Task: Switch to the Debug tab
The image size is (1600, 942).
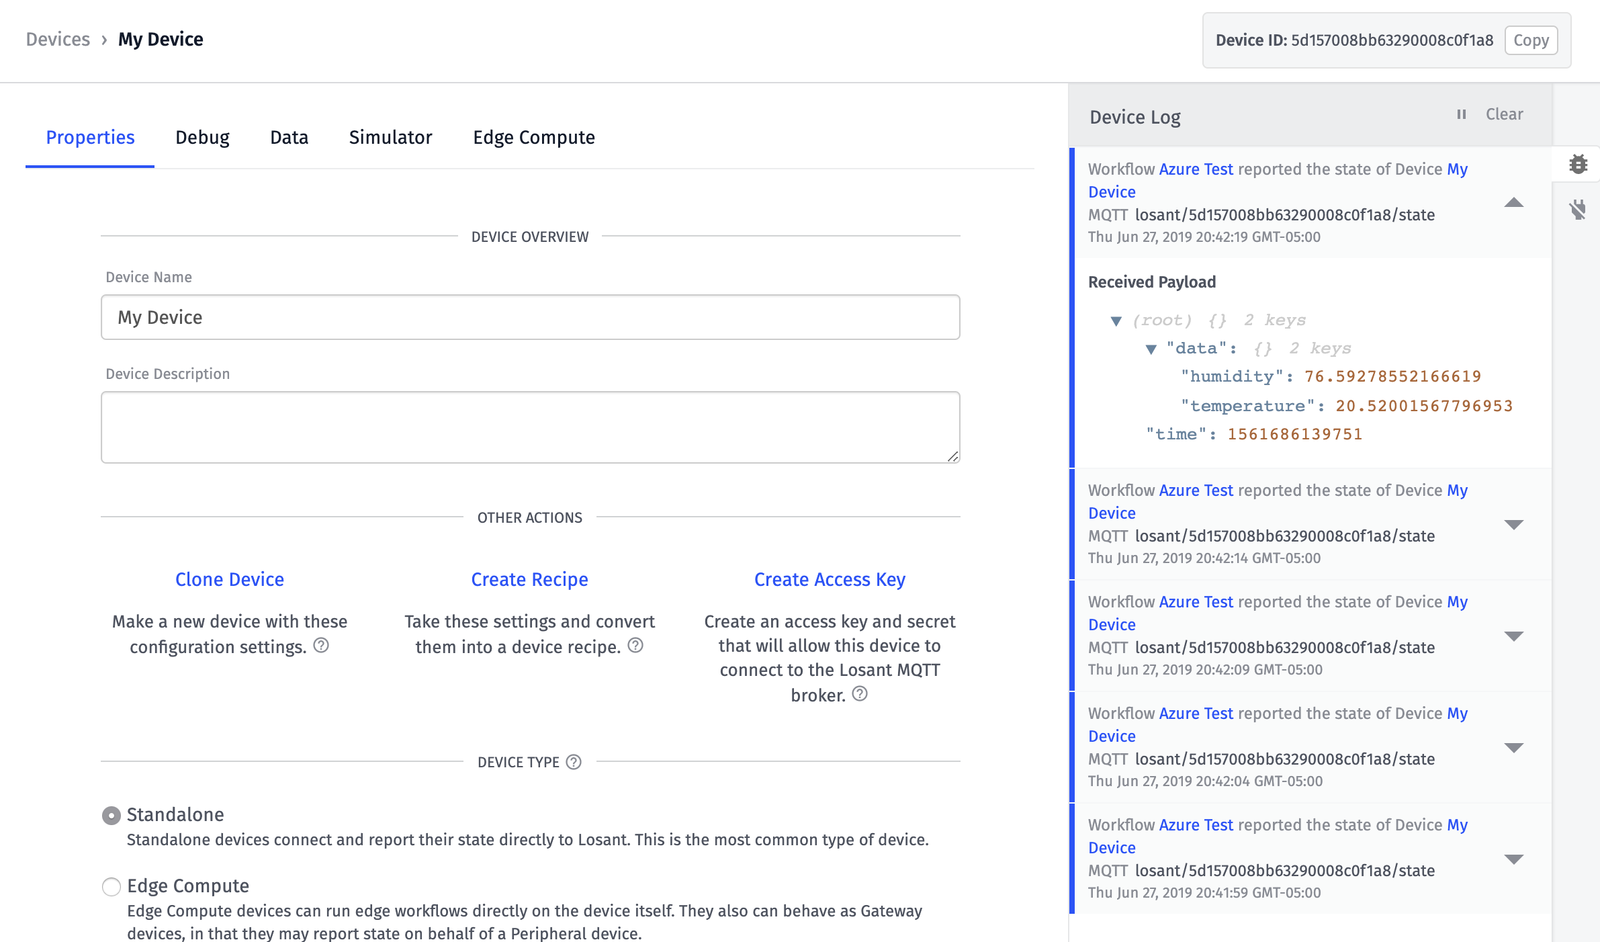Action: point(202,138)
